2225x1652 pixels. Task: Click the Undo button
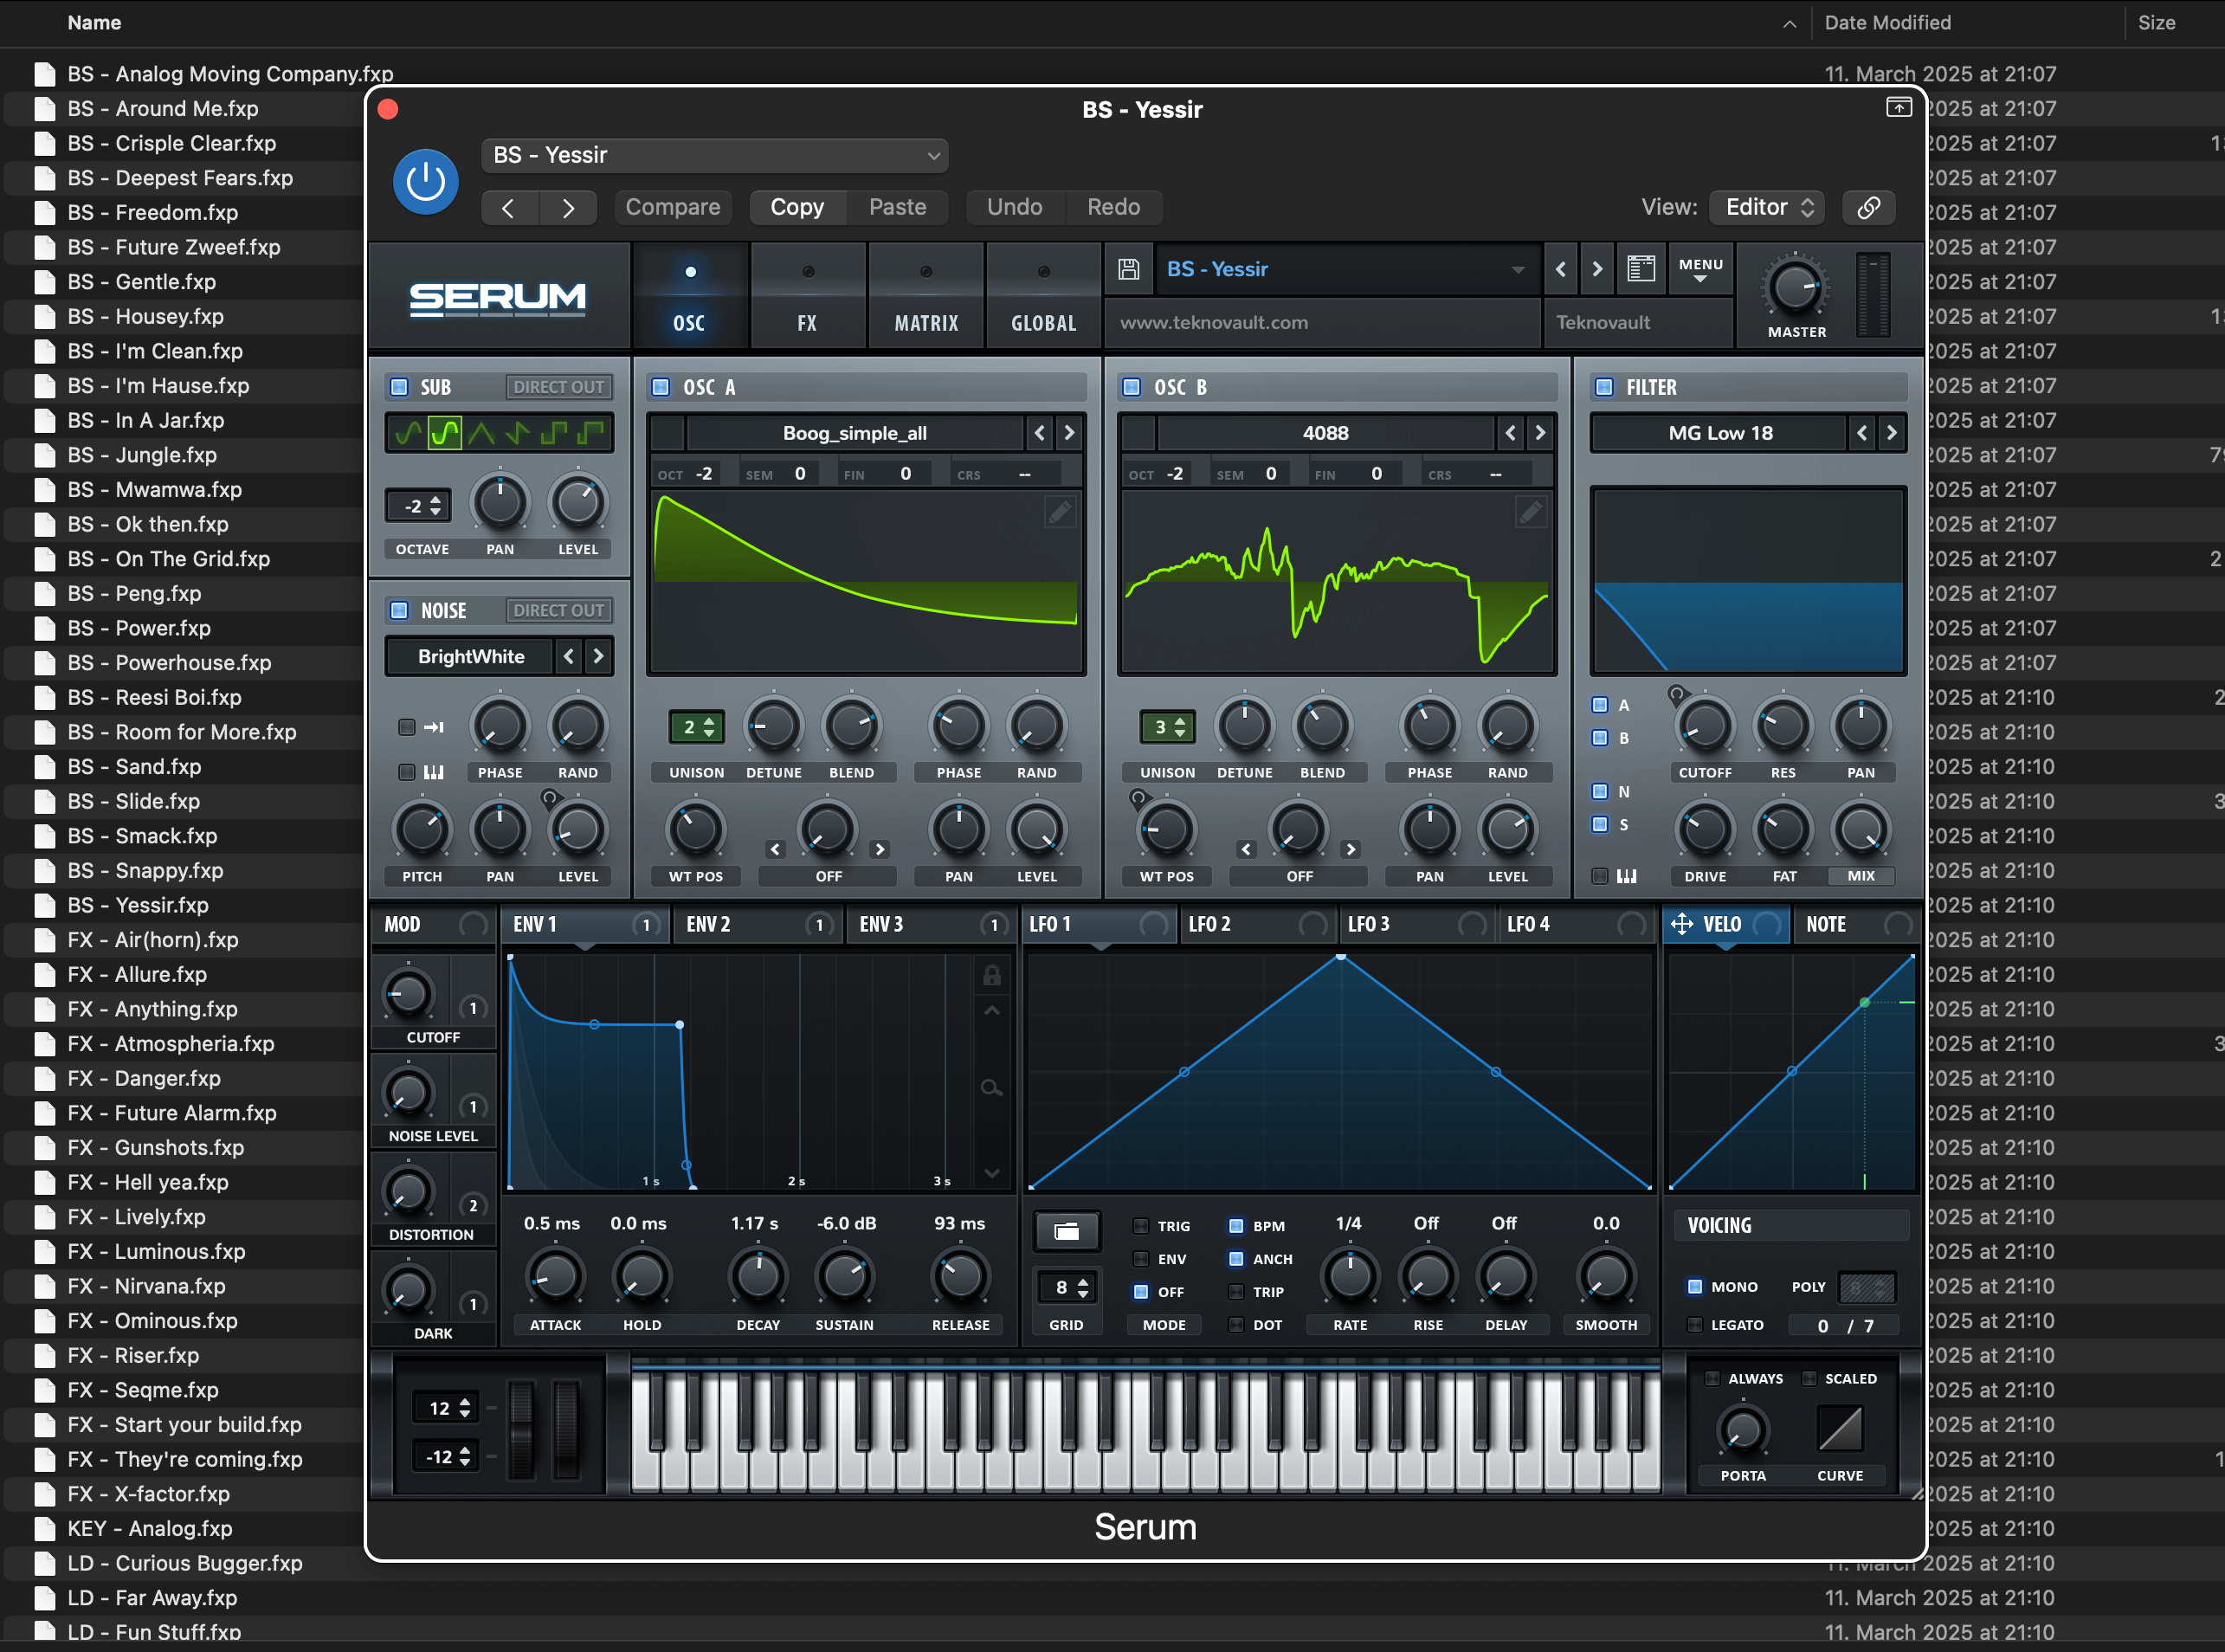1015,207
